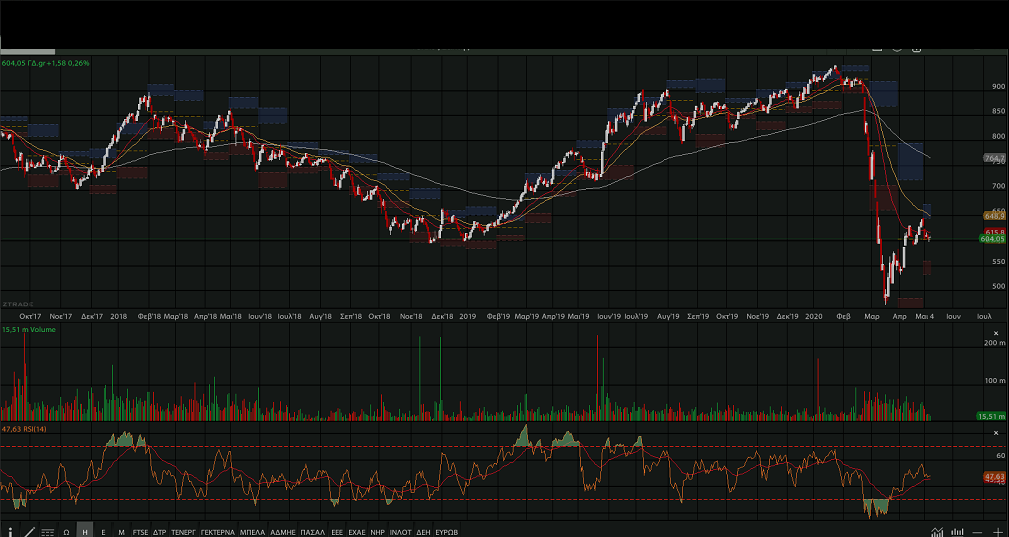Close the Volume indicator panel
Image resolution: width=1009 pixels, height=537 pixels.
click(995, 333)
